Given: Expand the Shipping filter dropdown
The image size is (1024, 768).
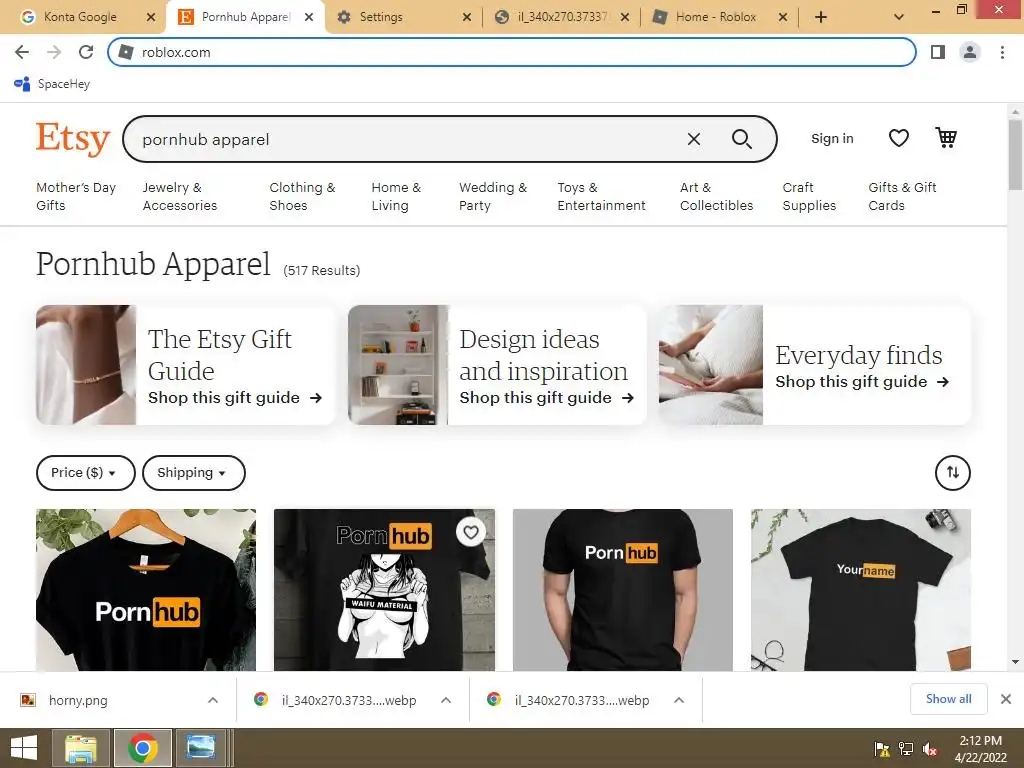Looking at the screenshot, I should point(193,472).
